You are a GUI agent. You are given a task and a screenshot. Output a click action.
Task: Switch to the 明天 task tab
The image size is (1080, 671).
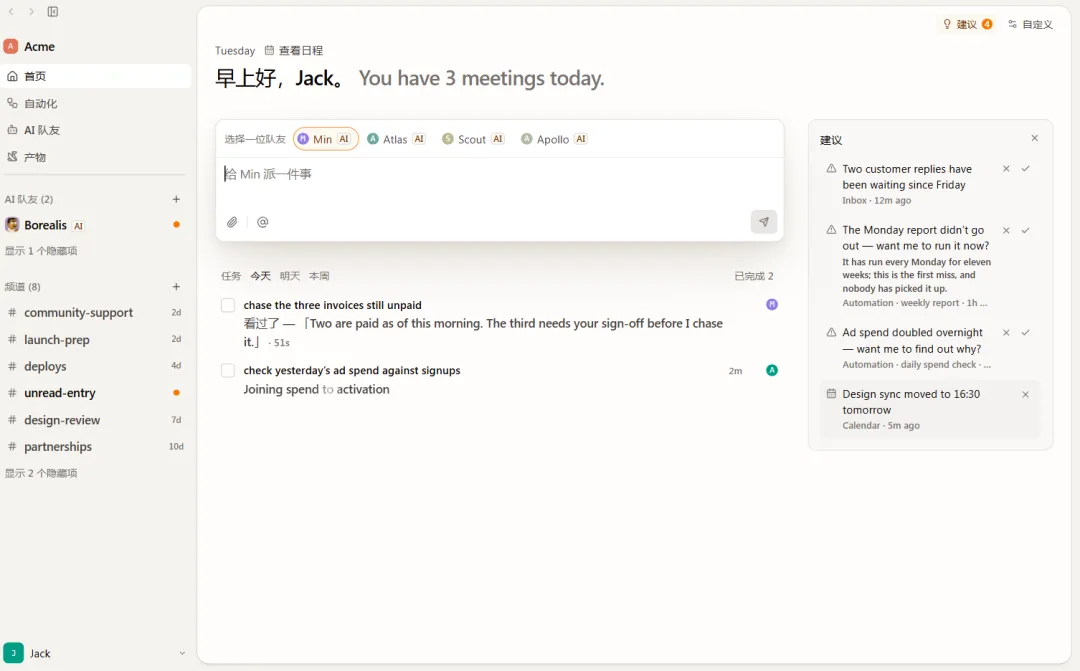click(x=290, y=276)
